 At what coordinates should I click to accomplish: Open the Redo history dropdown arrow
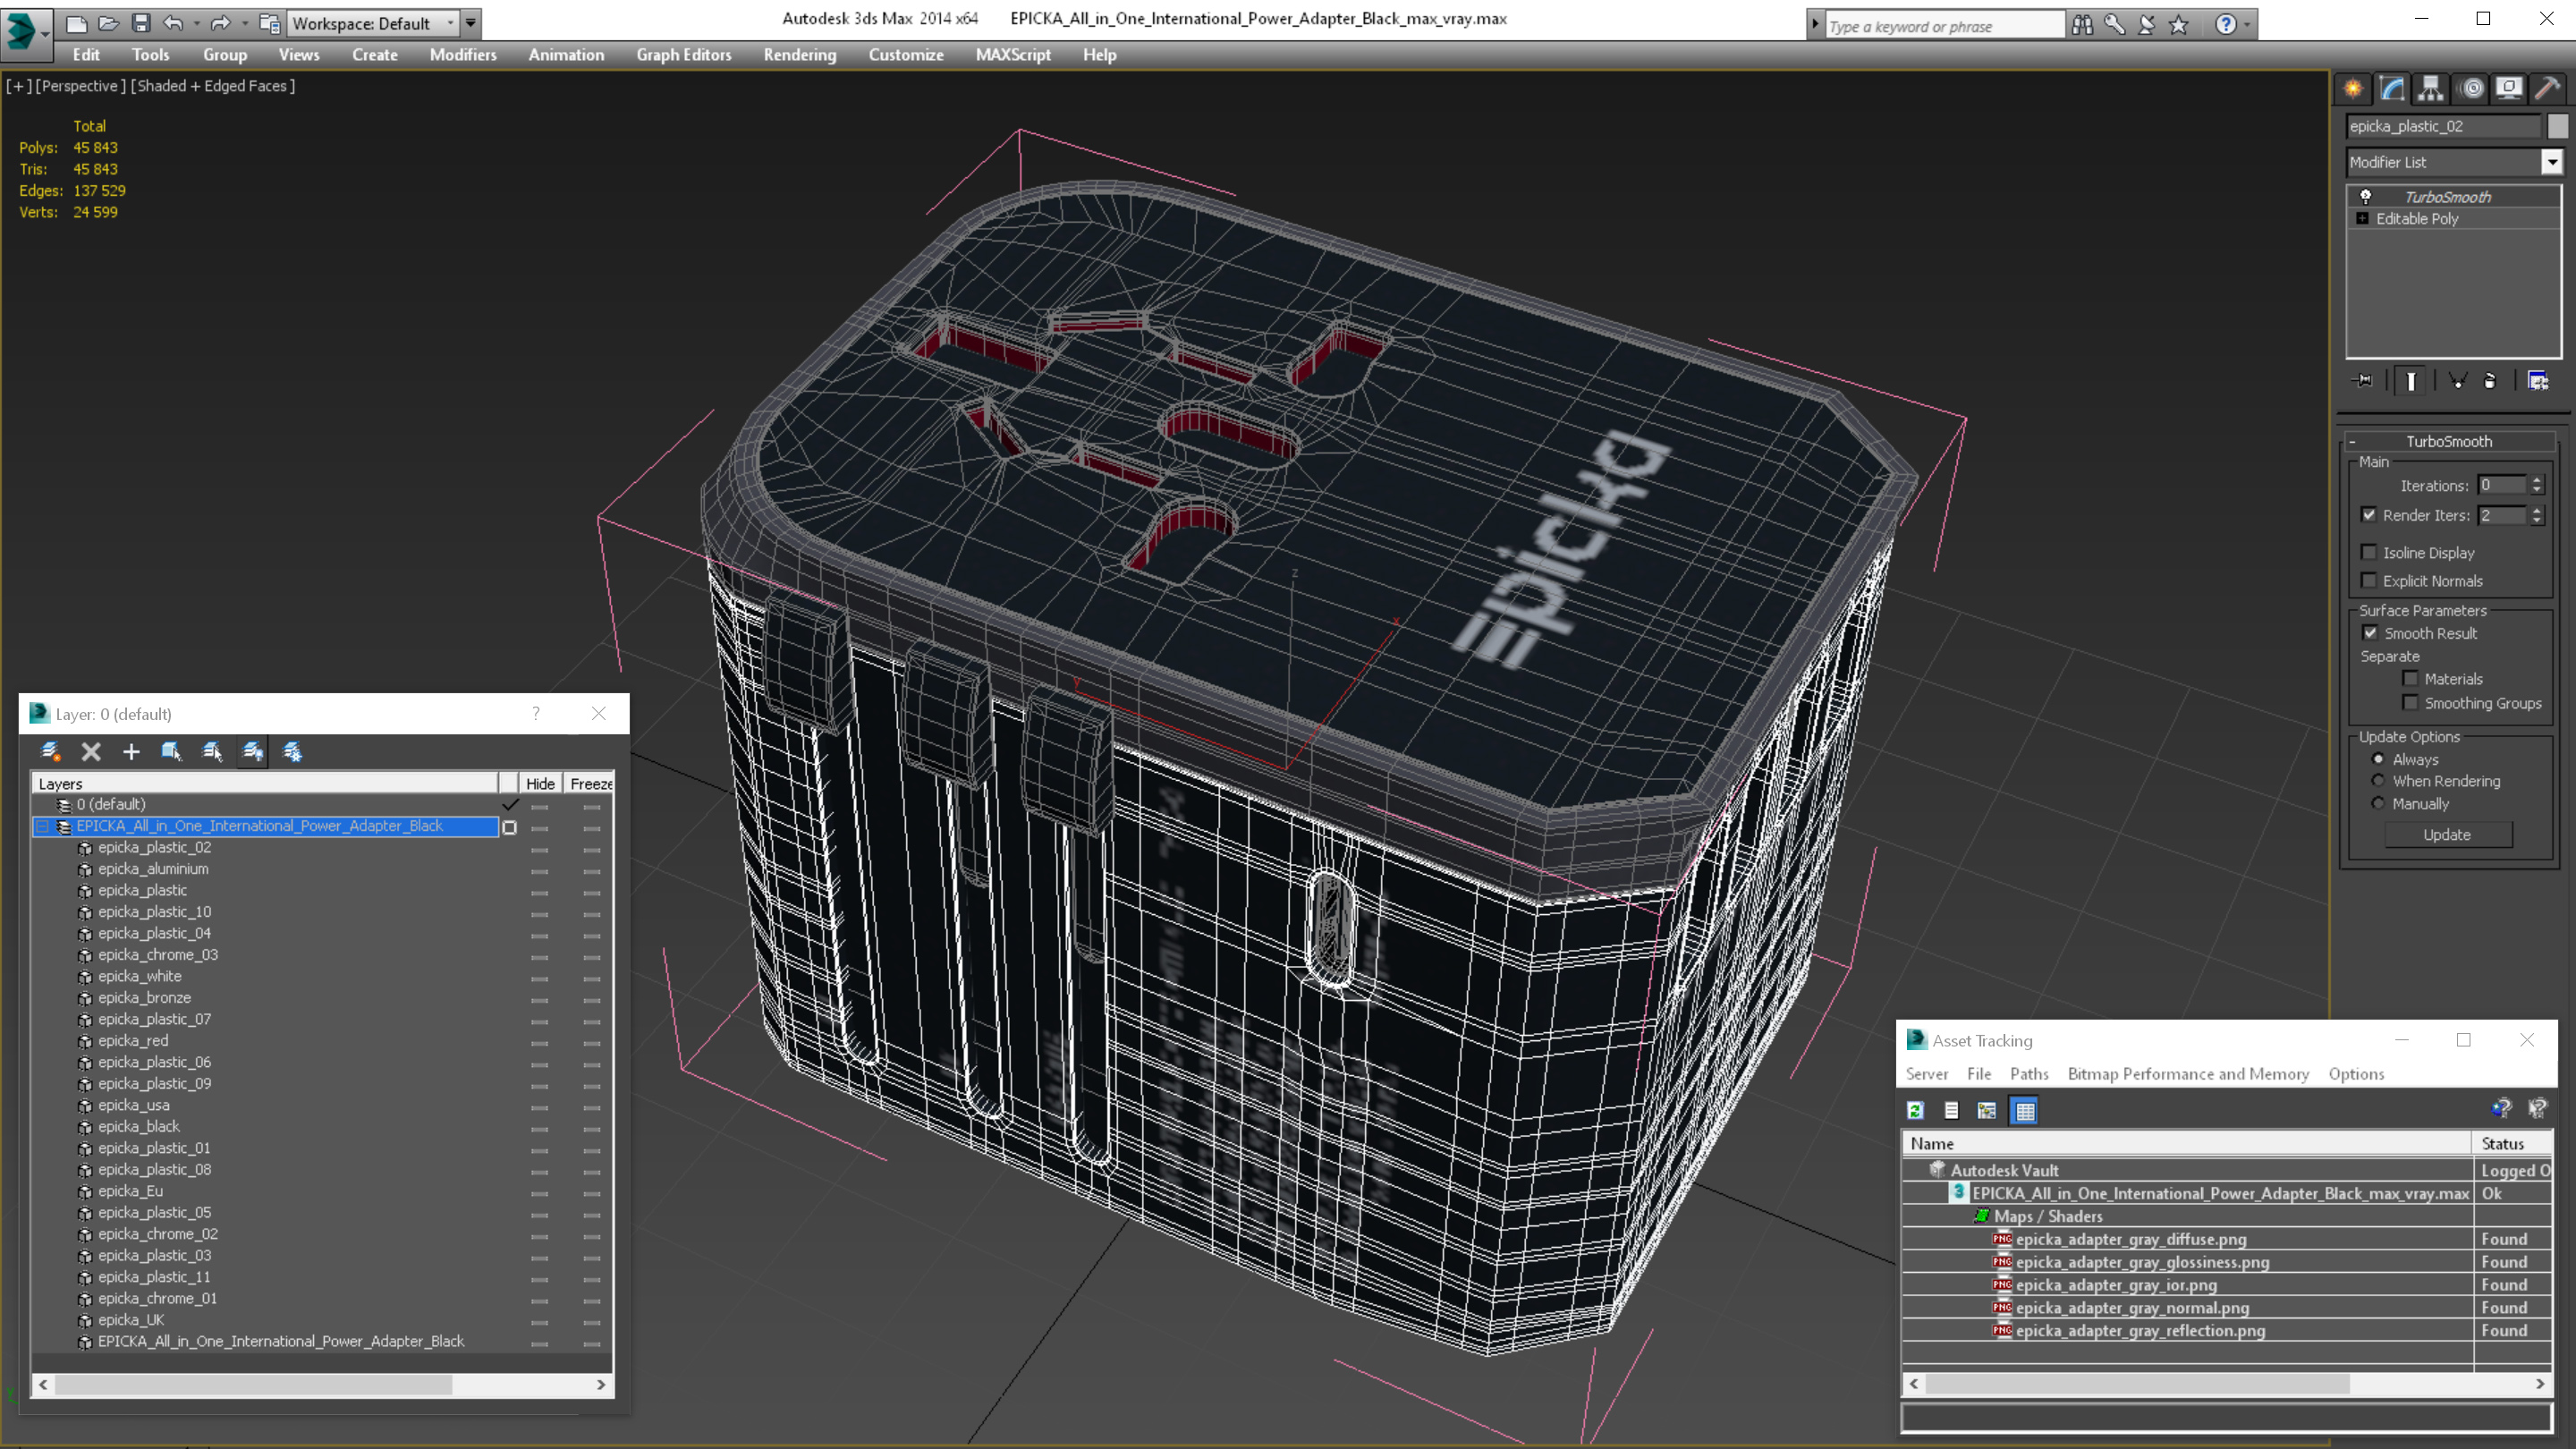point(244,23)
